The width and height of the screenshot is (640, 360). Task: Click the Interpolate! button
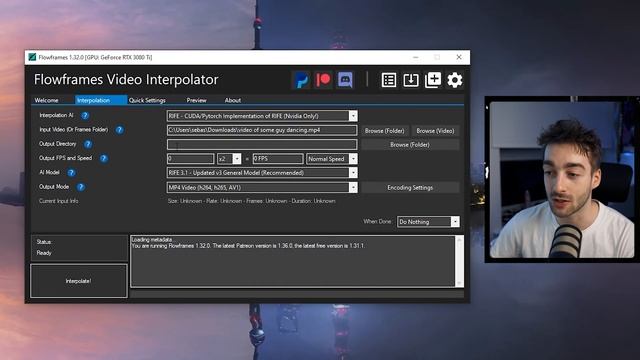[79, 281]
